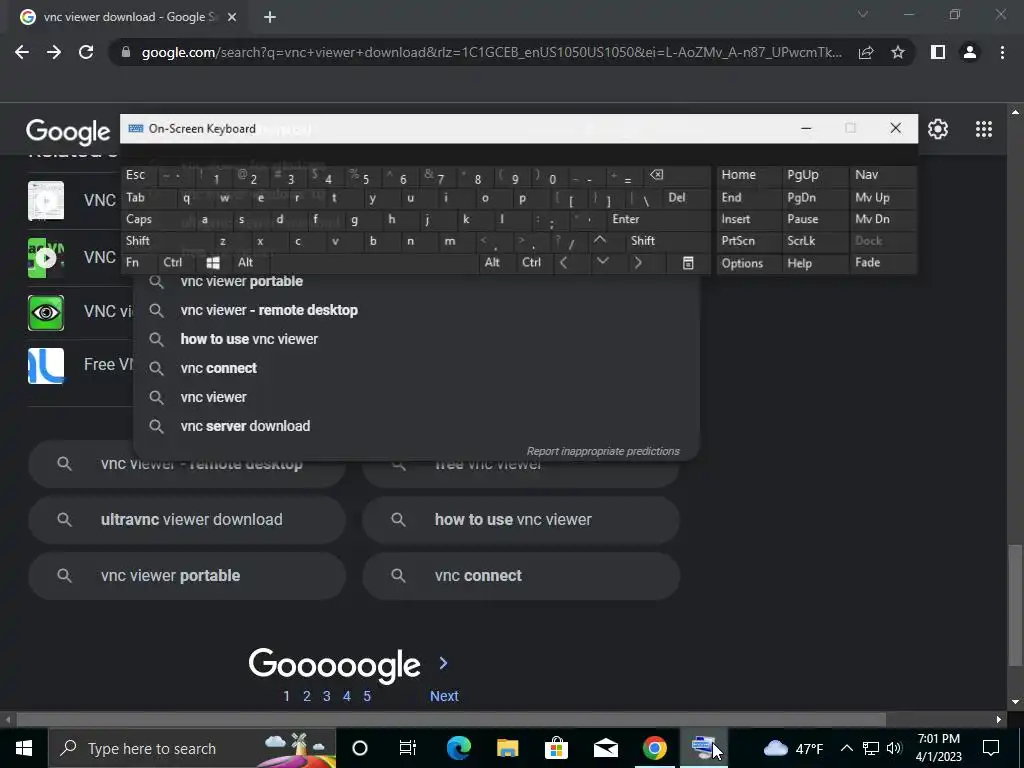Click the taskbar search box
1024x768 pixels.
pos(192,748)
